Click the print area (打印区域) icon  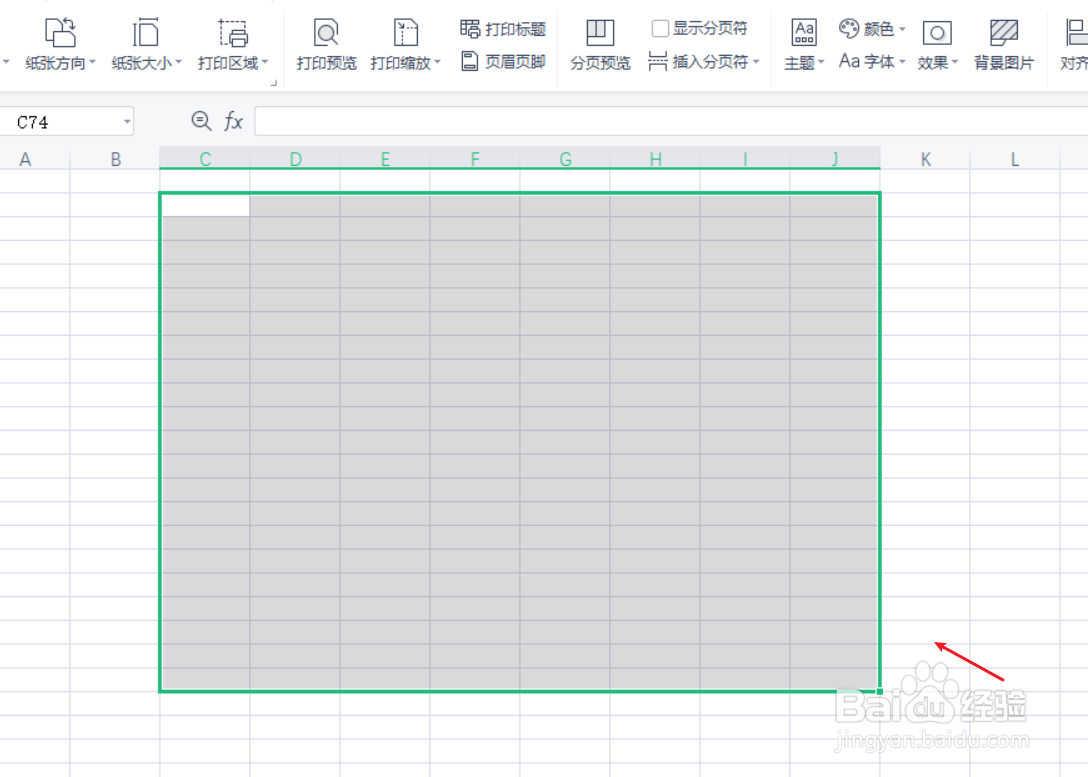[232, 33]
